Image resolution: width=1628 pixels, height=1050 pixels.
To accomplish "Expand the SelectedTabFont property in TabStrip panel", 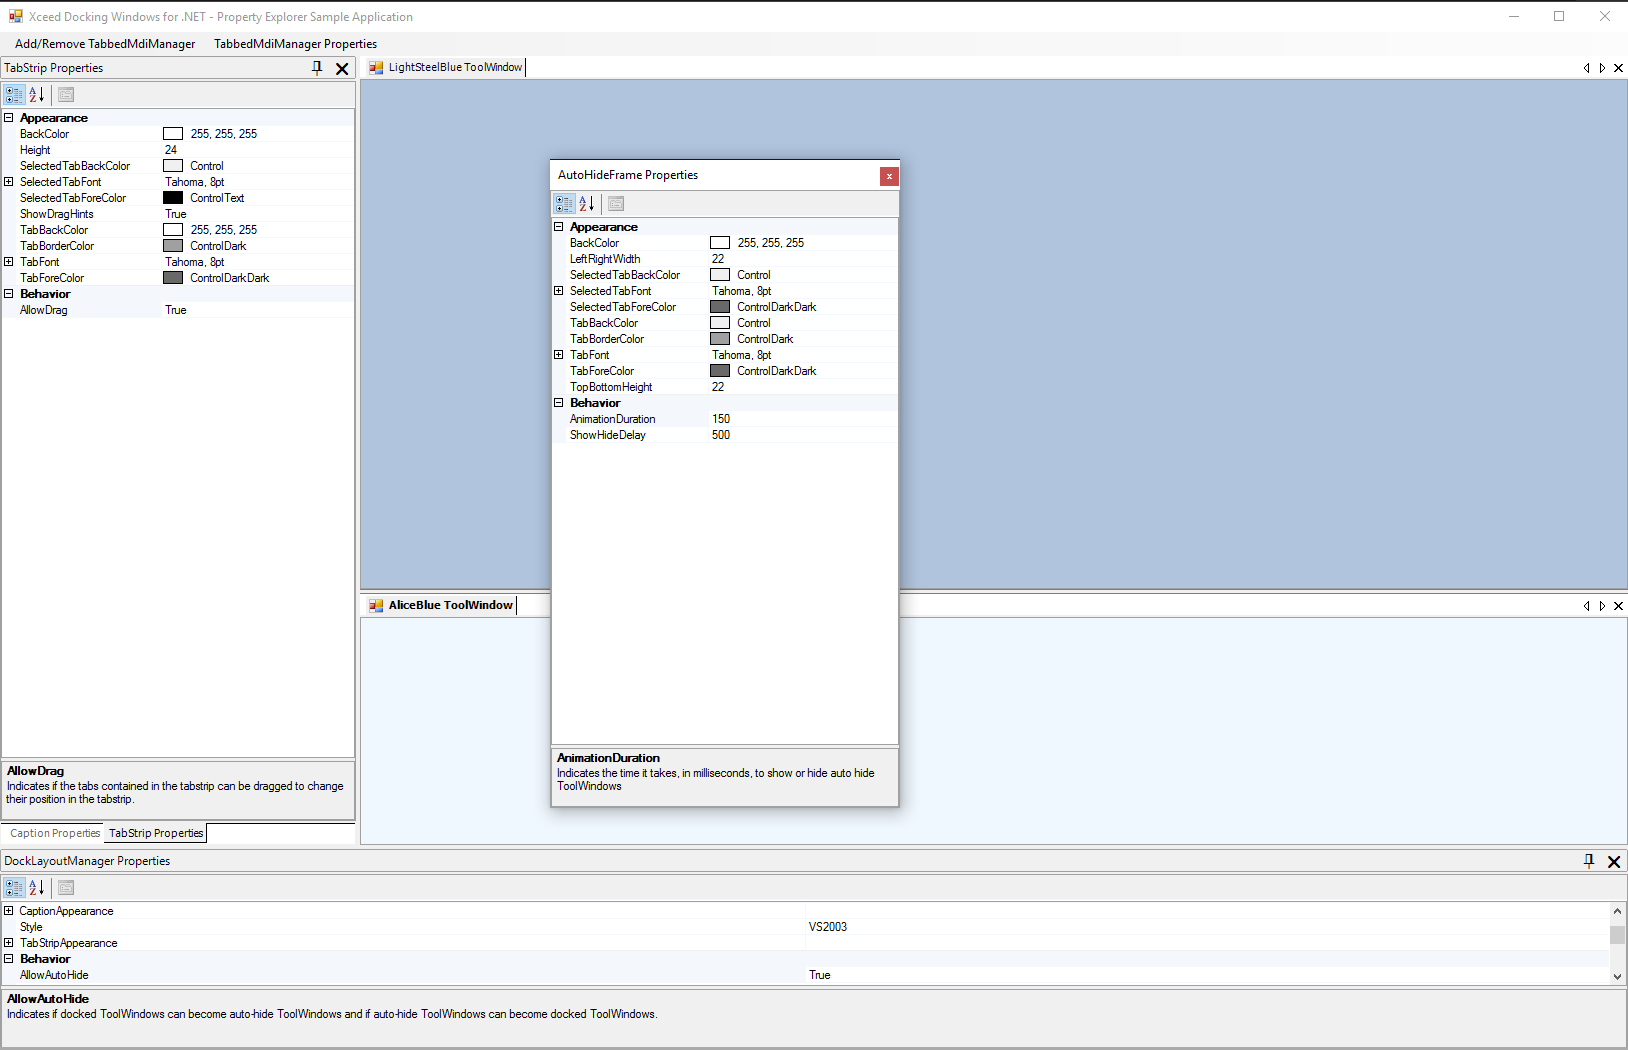I will tap(9, 182).
